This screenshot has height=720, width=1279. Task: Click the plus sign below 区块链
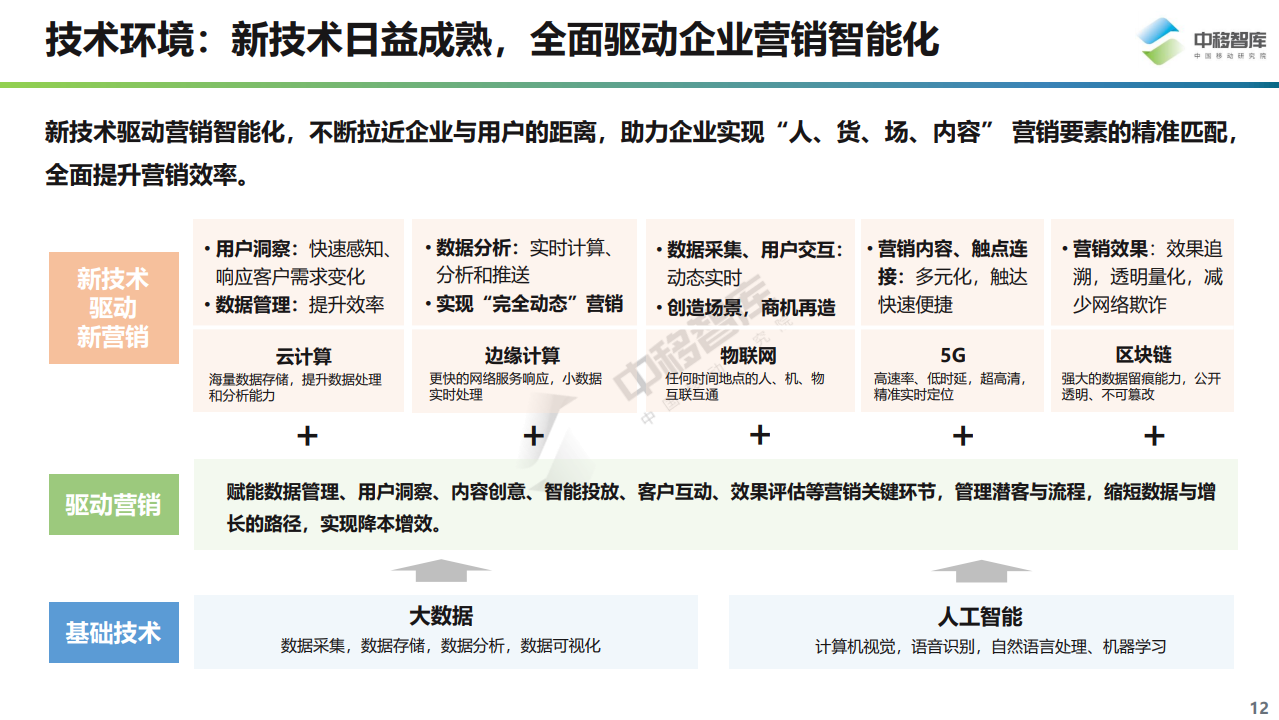click(1154, 436)
